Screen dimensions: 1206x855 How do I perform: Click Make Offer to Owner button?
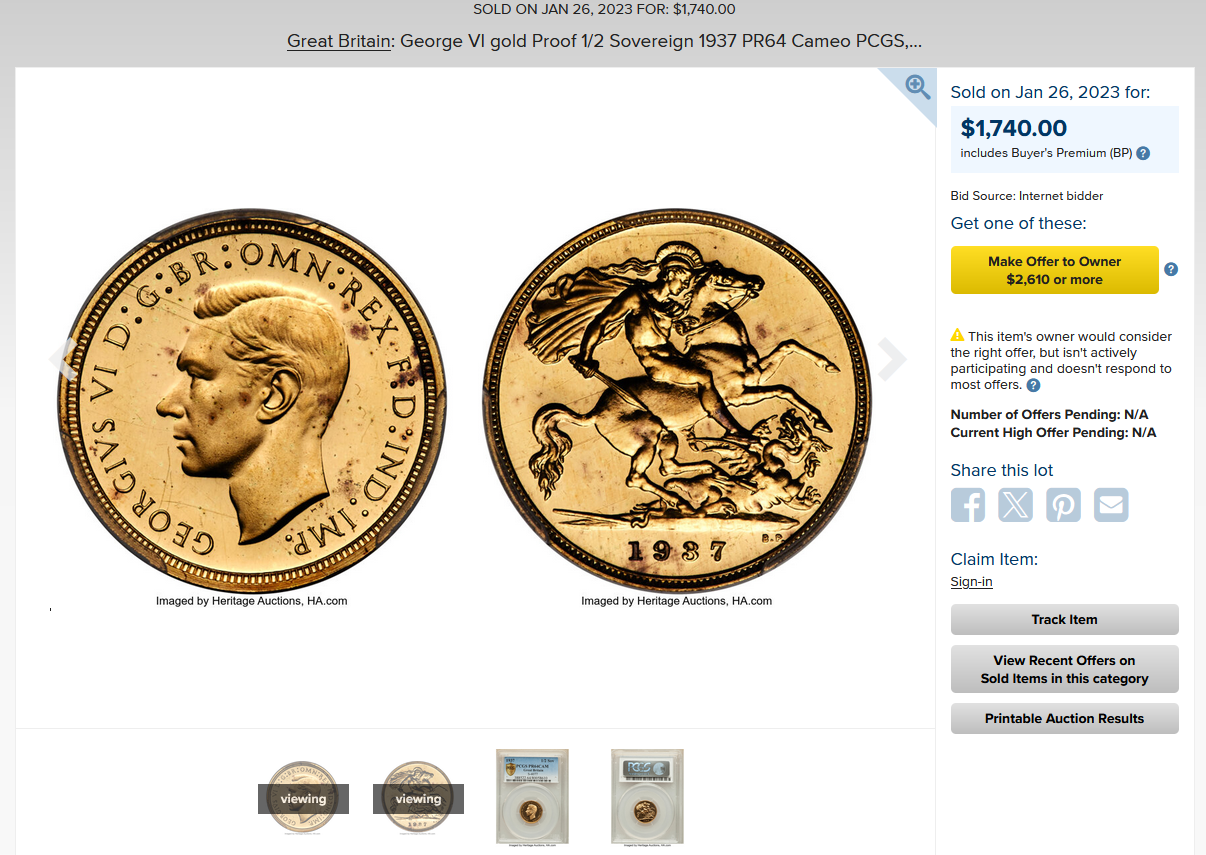[1054, 270]
